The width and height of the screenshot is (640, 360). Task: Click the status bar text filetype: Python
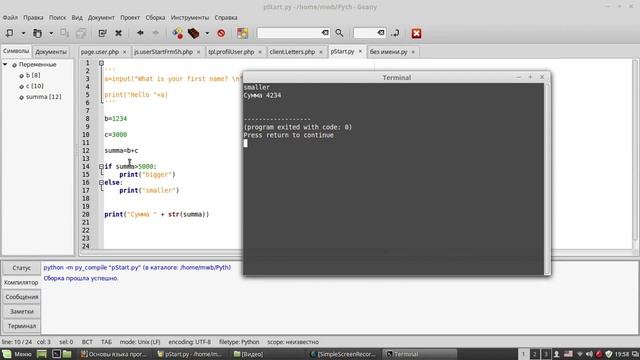coord(239,342)
